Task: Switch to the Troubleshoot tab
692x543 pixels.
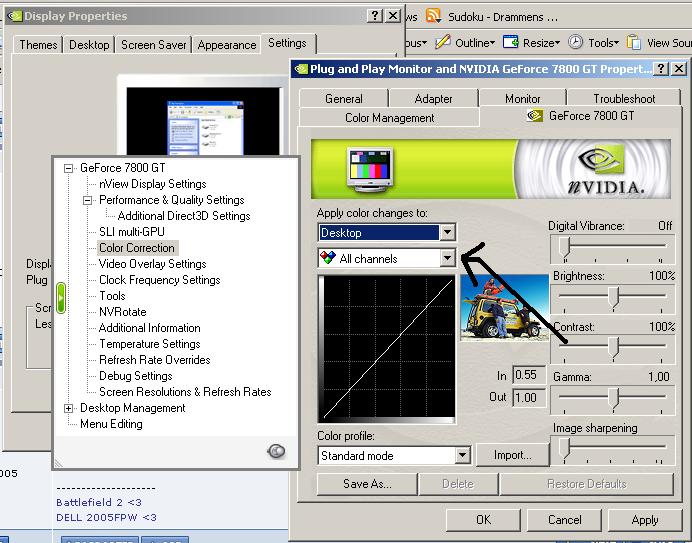Action: 624,98
